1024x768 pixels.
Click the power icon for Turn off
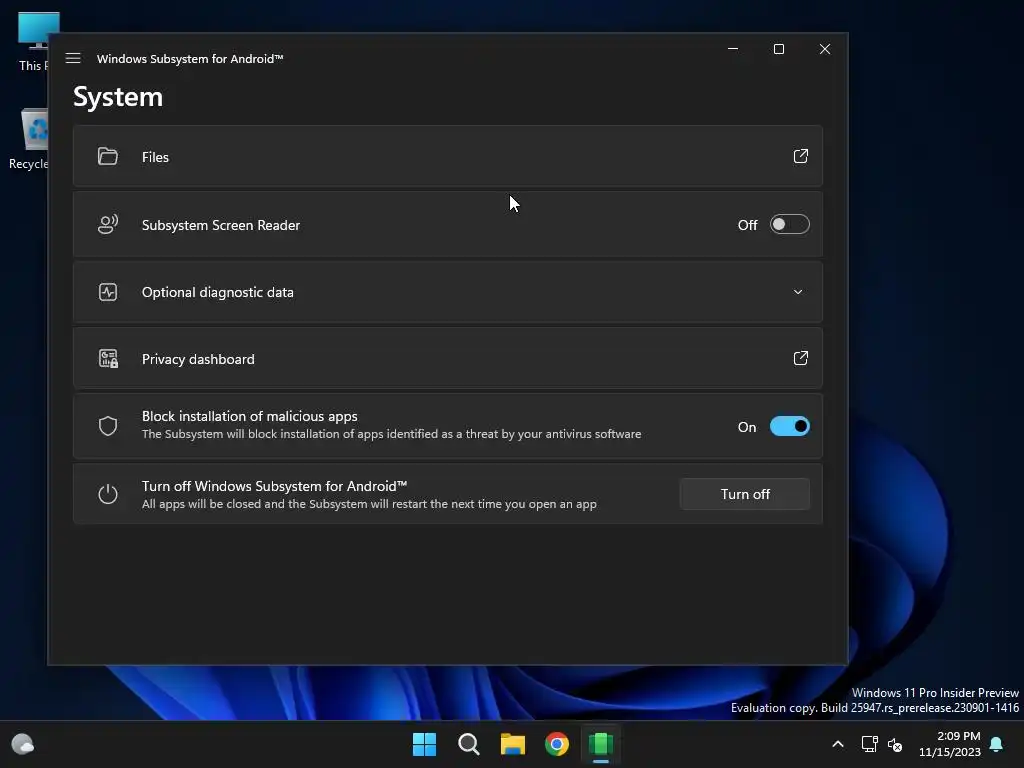108,494
